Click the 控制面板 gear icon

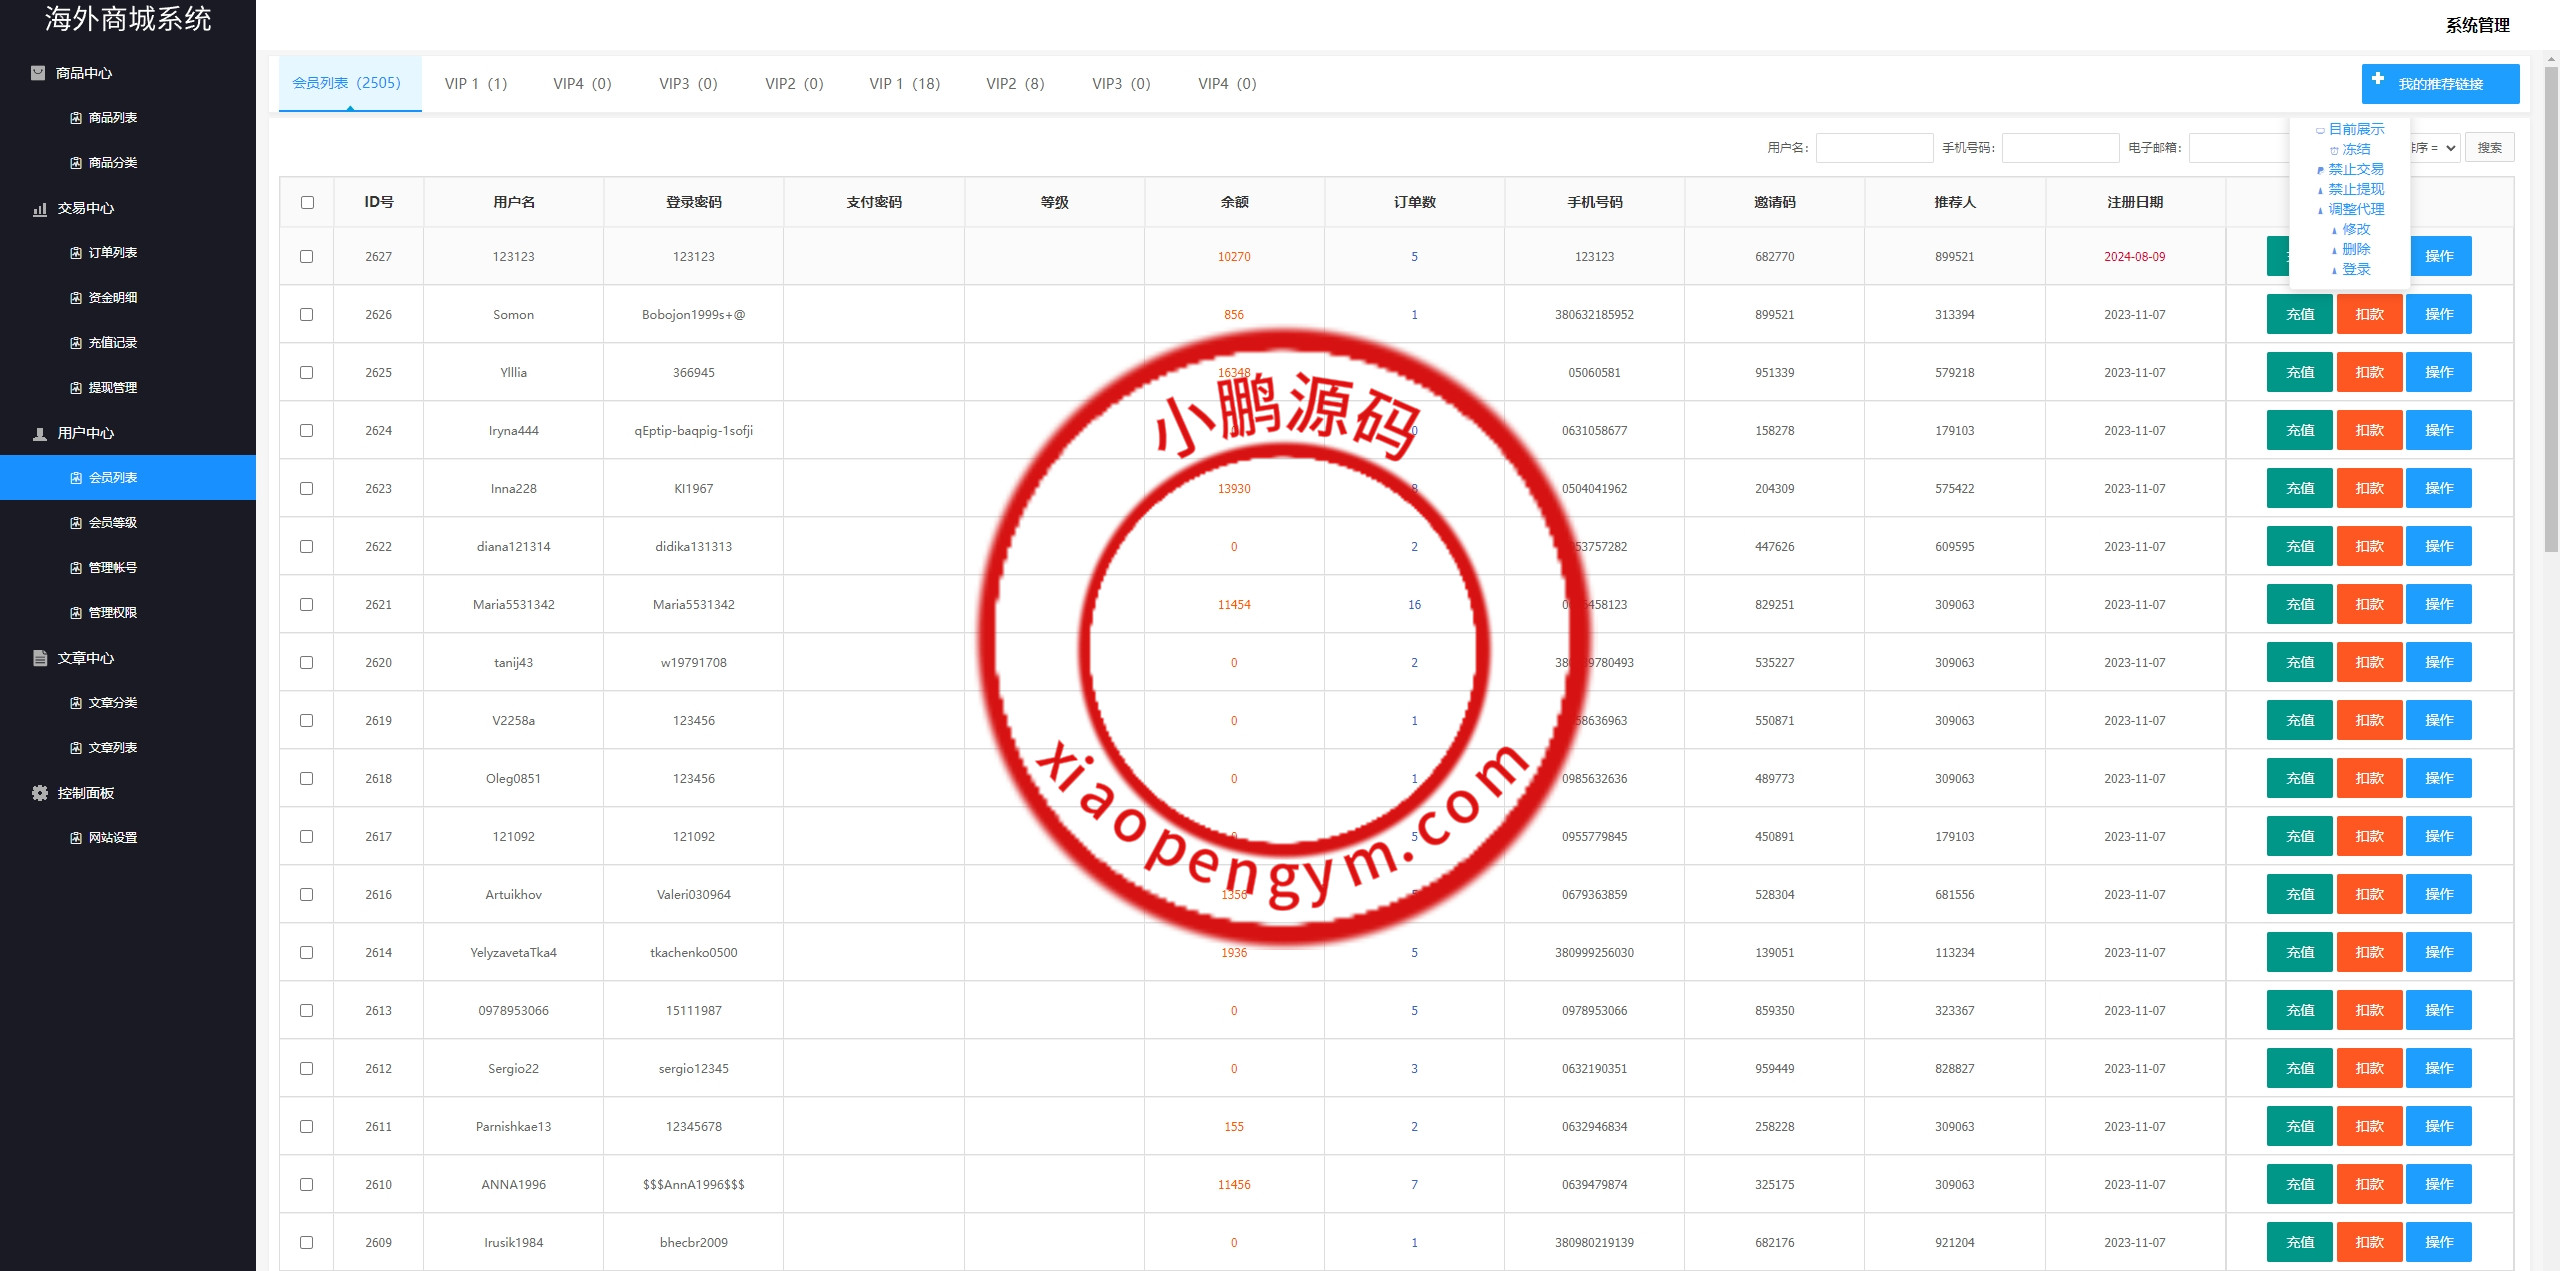(x=40, y=793)
